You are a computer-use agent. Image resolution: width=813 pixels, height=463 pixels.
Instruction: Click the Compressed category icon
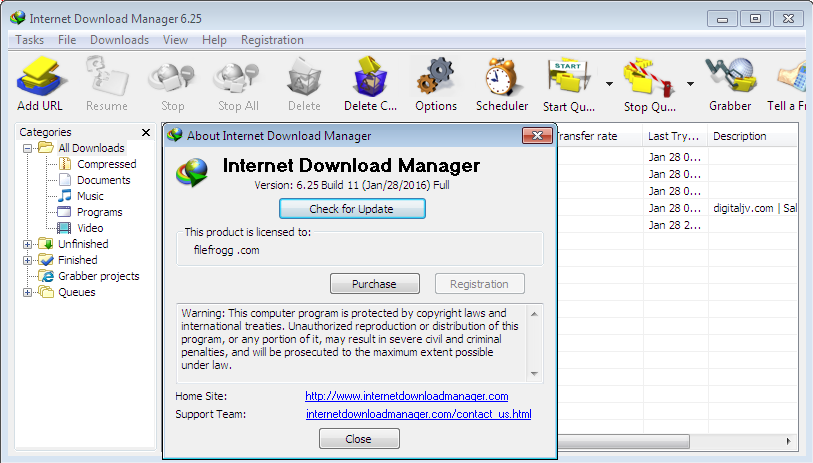[65, 164]
